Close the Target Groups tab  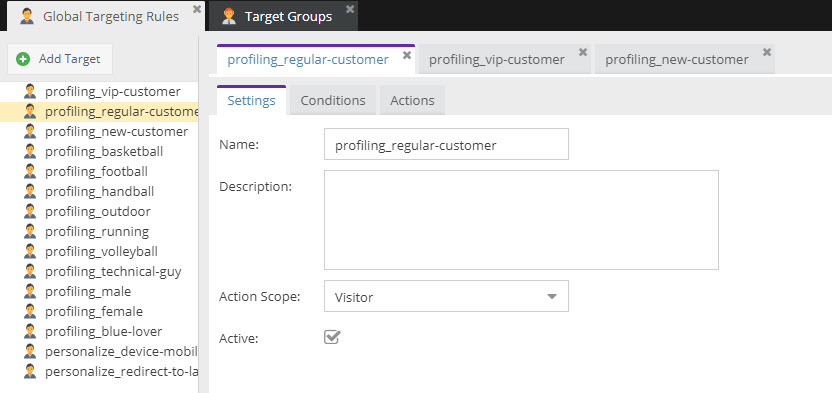coord(350,9)
